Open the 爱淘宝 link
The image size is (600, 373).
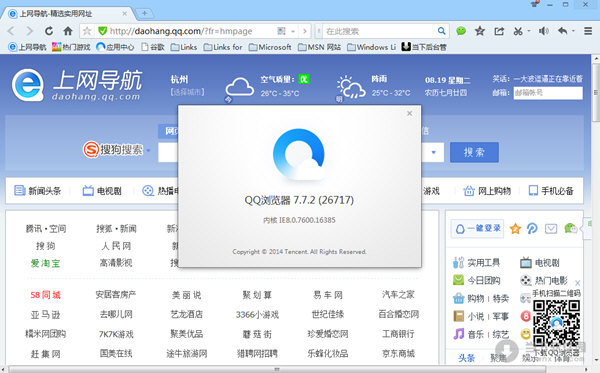tap(46, 263)
